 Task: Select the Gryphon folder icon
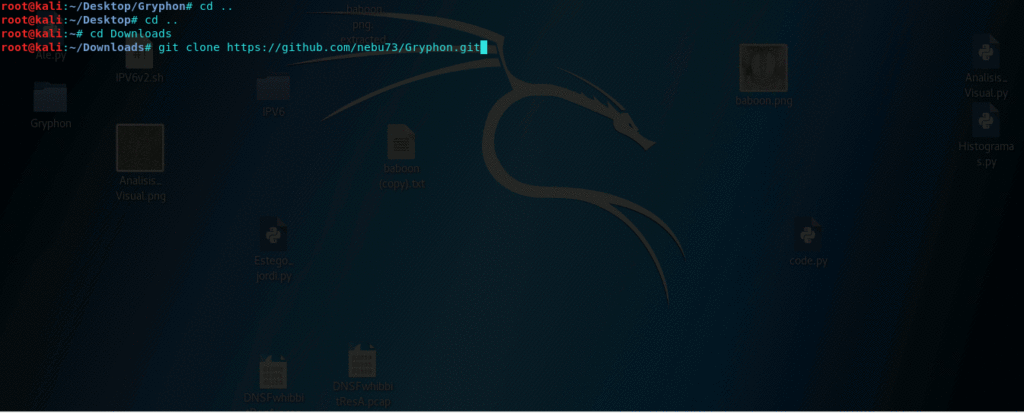52,98
